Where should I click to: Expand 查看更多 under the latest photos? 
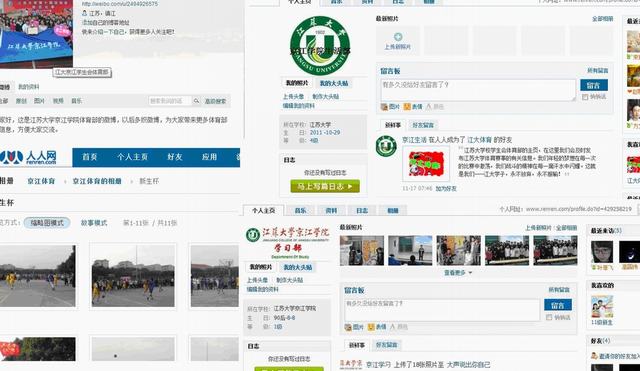tap(458, 272)
